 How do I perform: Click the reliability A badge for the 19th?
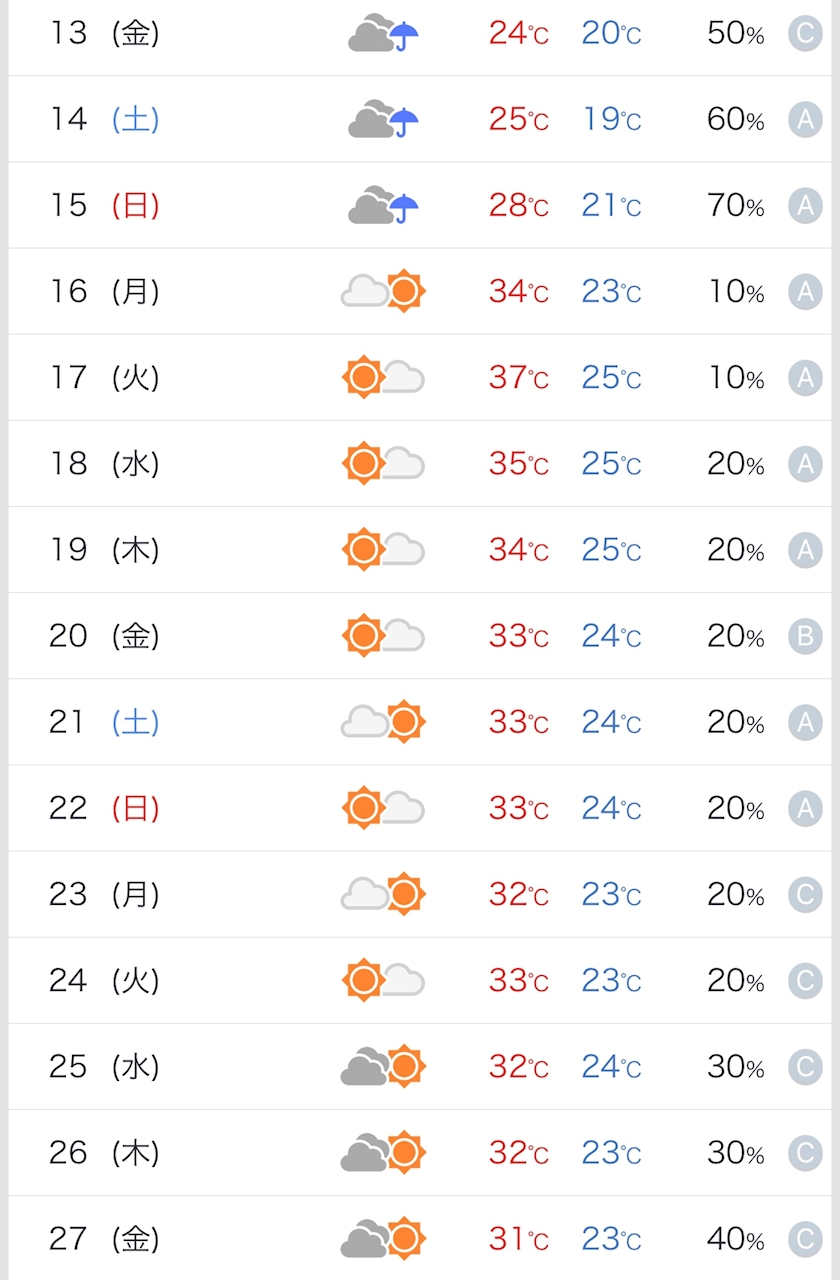click(x=805, y=550)
